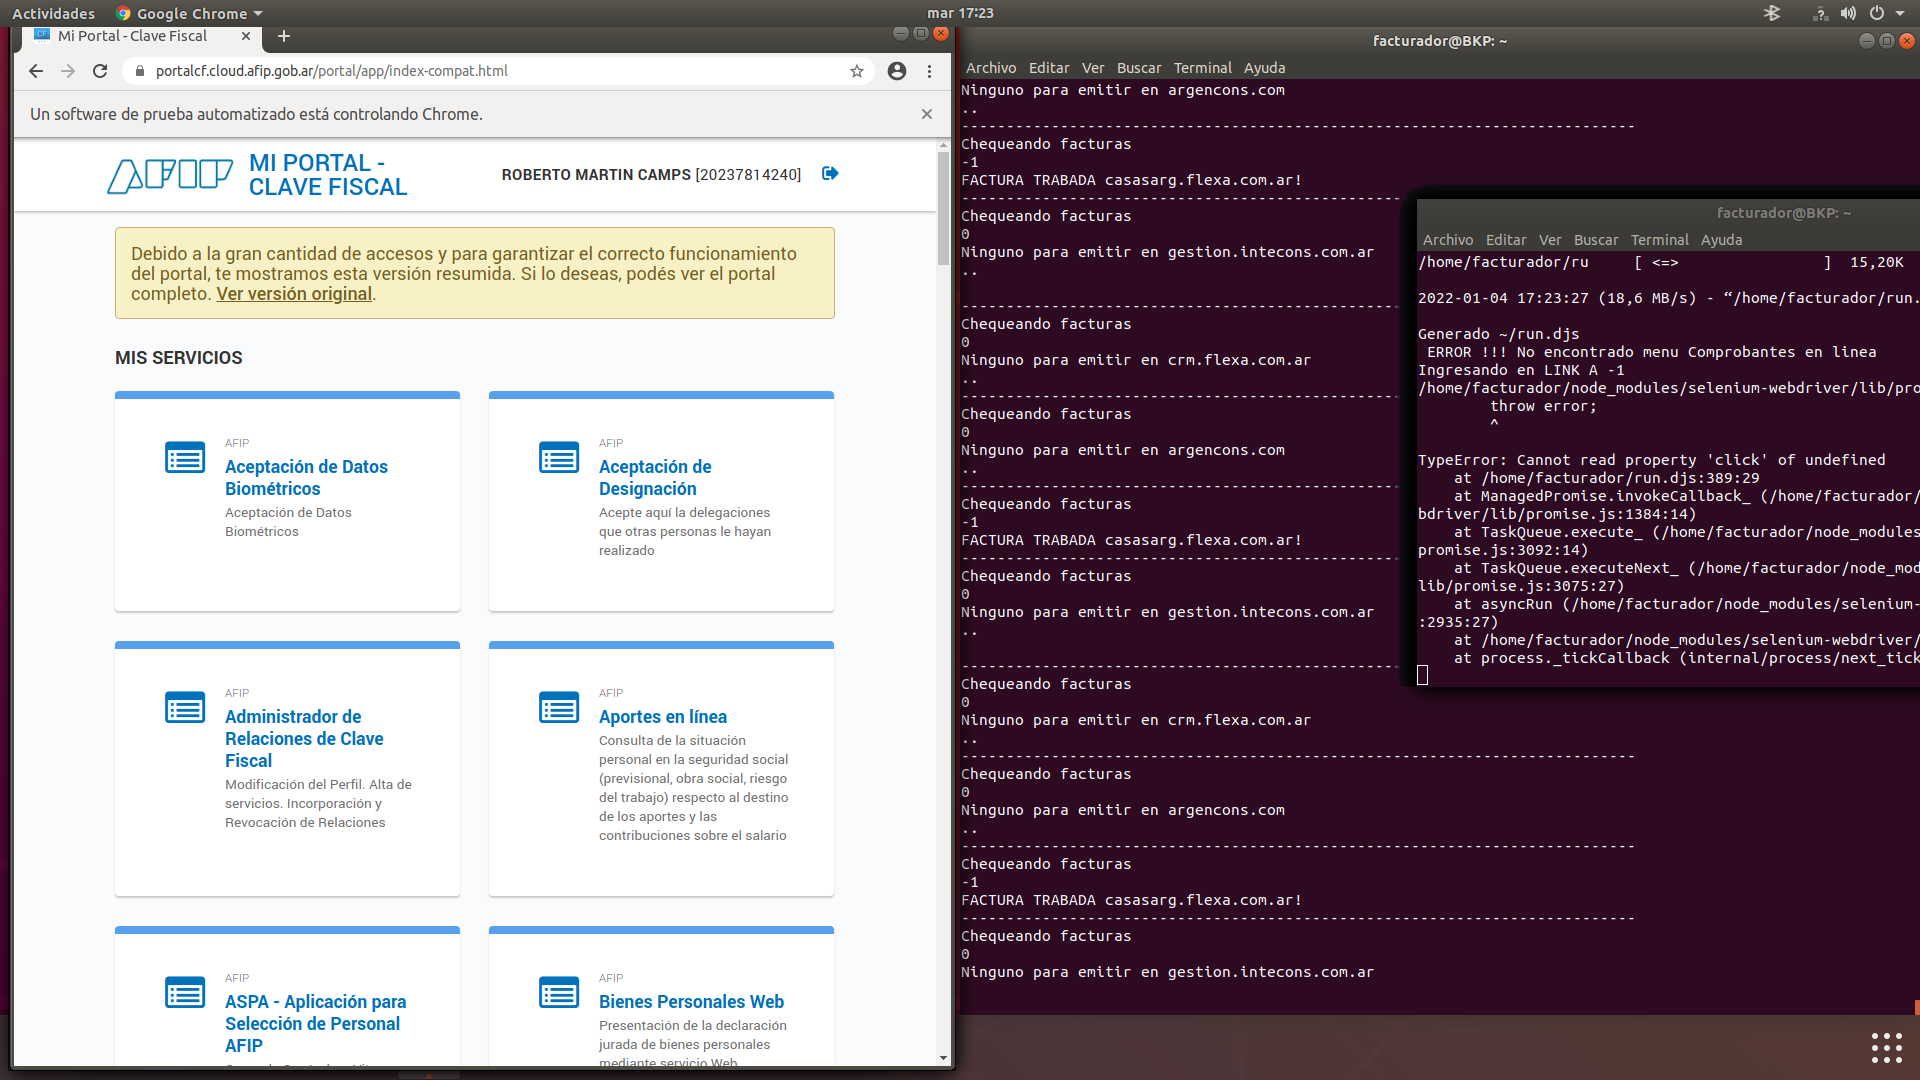
Task: Open system menu dropdown arrow
Action: coord(1900,13)
